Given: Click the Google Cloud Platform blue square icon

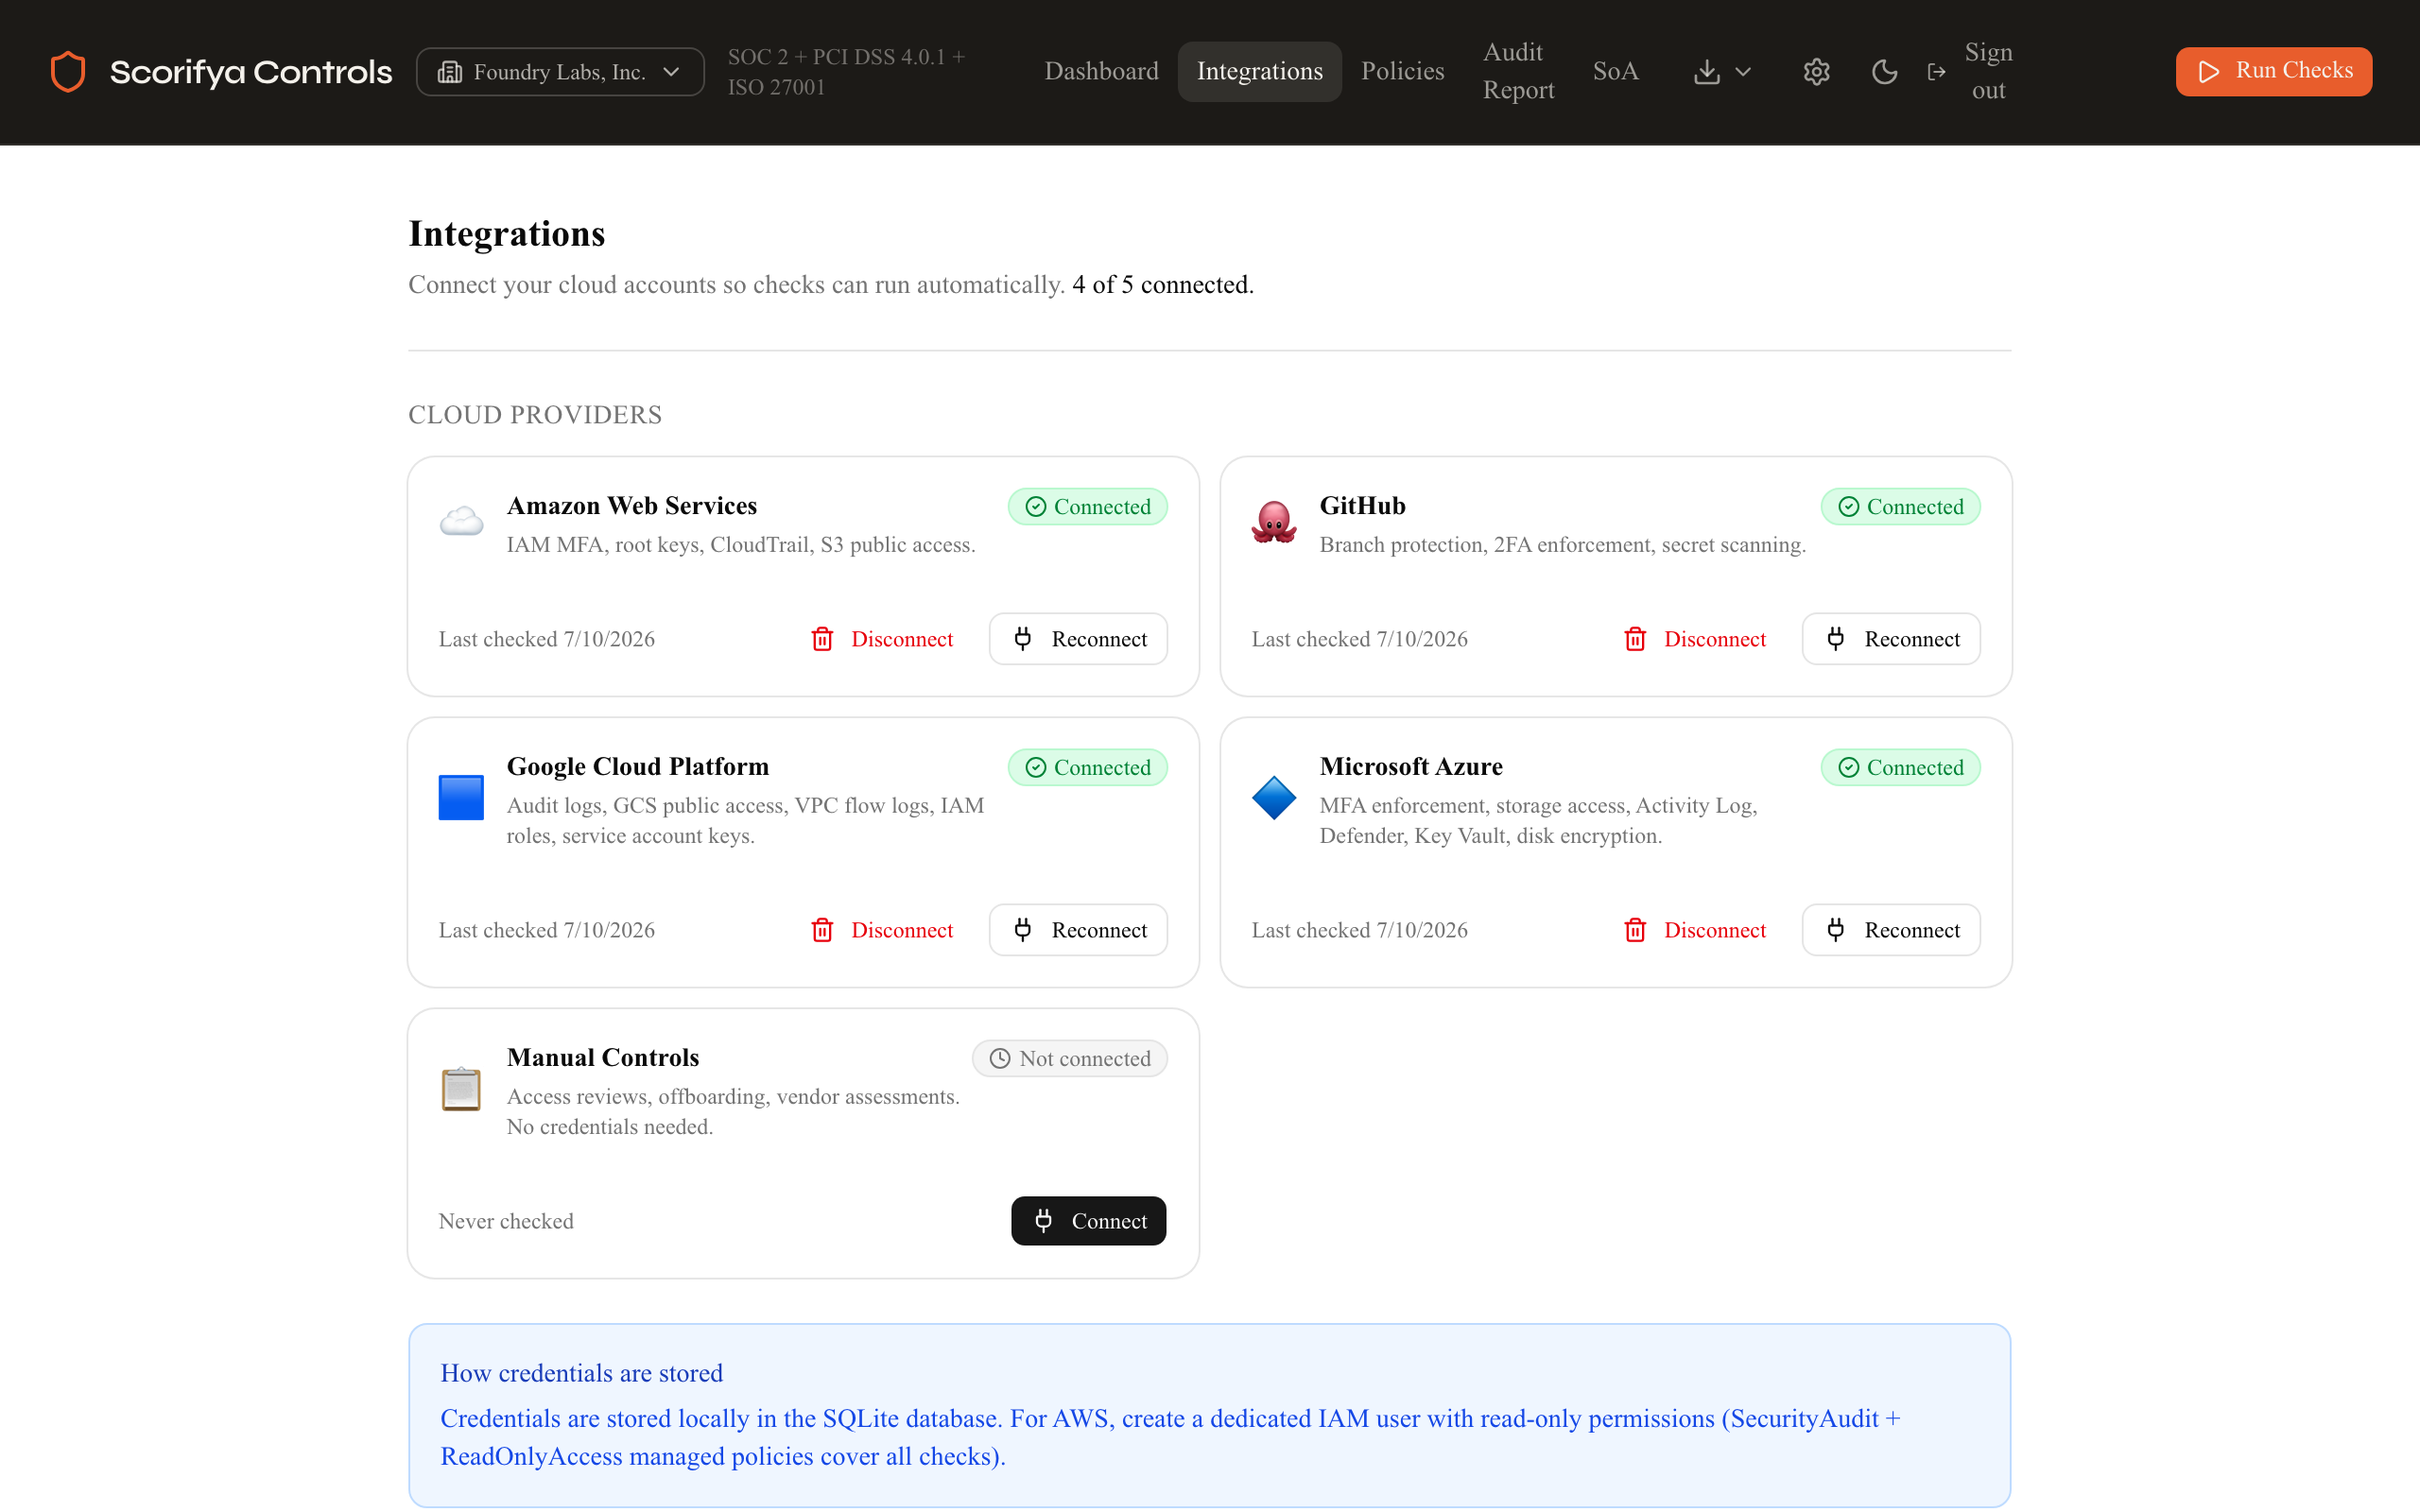Looking at the screenshot, I should pyautogui.click(x=461, y=798).
